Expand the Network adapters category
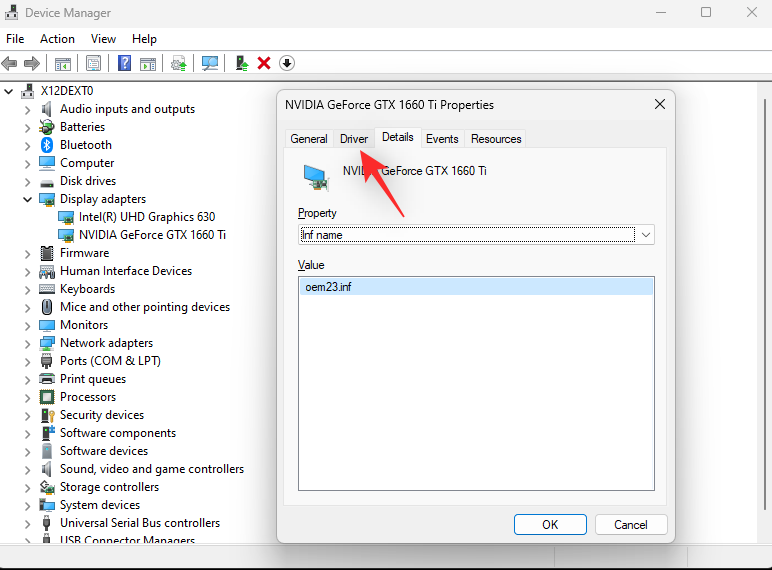 click(27, 343)
